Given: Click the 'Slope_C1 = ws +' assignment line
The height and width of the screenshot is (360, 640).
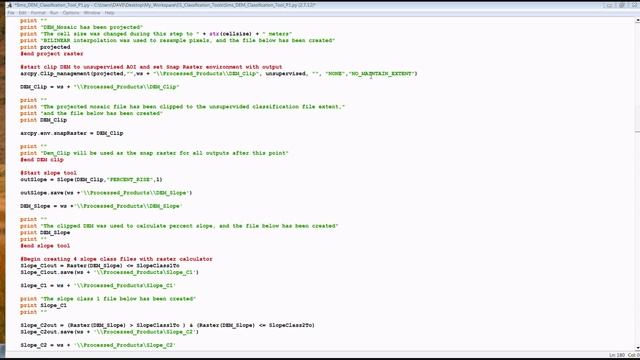Looking at the screenshot, I should (98, 286).
